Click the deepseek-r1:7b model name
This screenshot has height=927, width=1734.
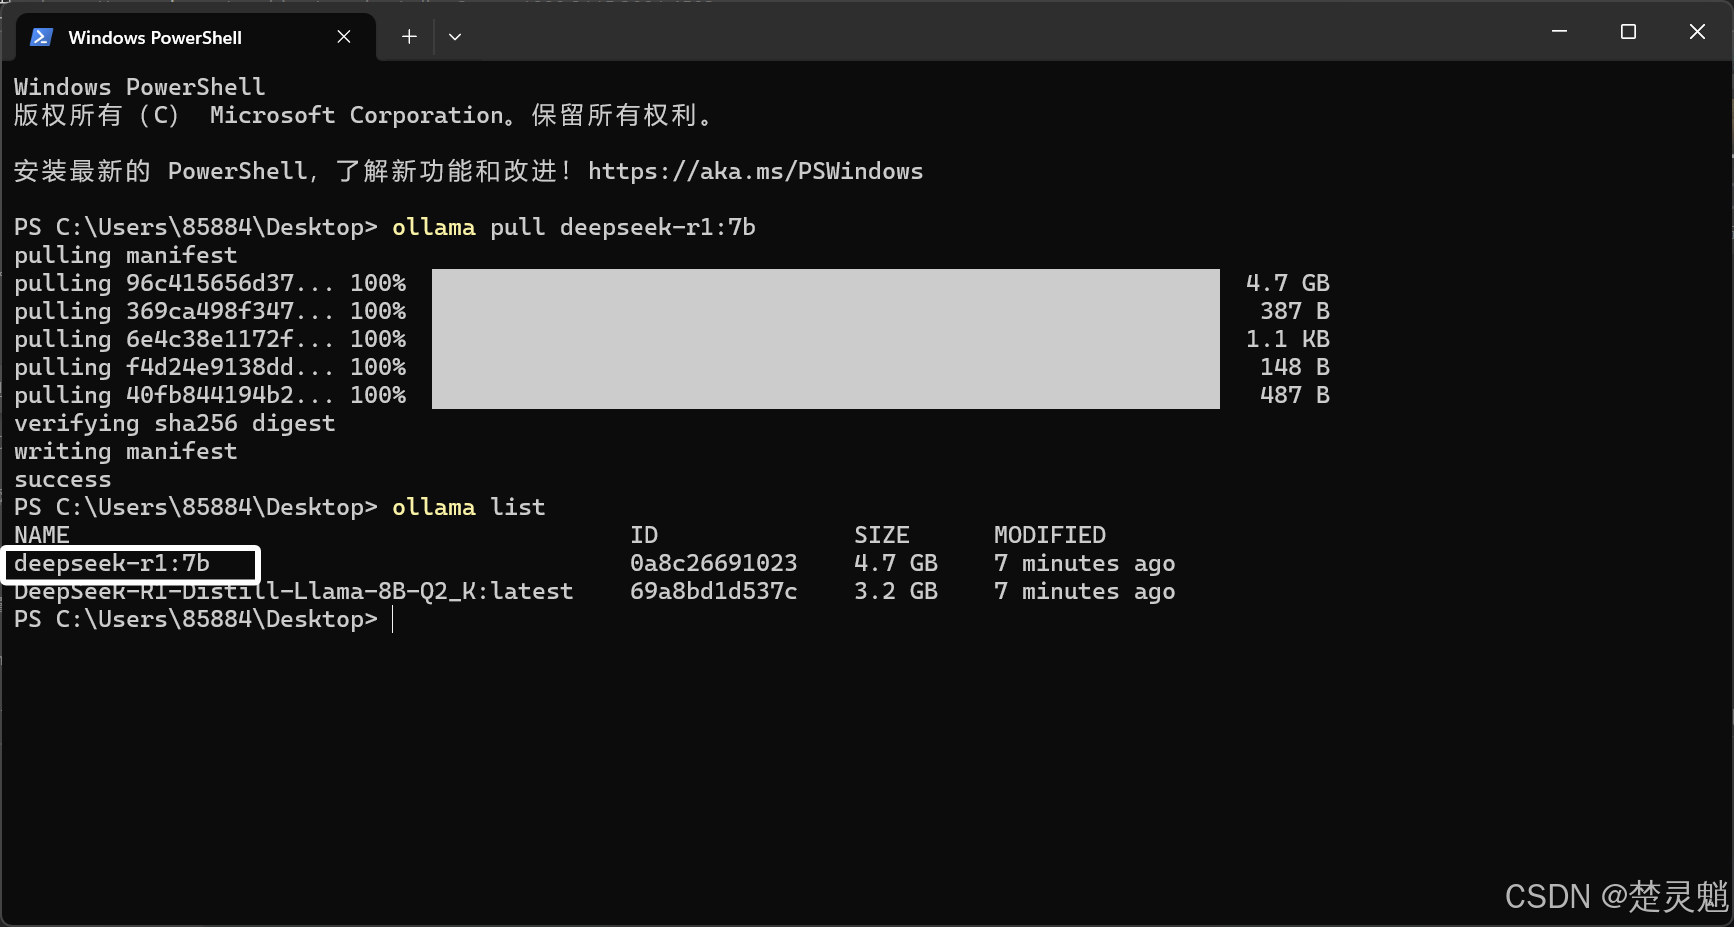click(x=112, y=563)
